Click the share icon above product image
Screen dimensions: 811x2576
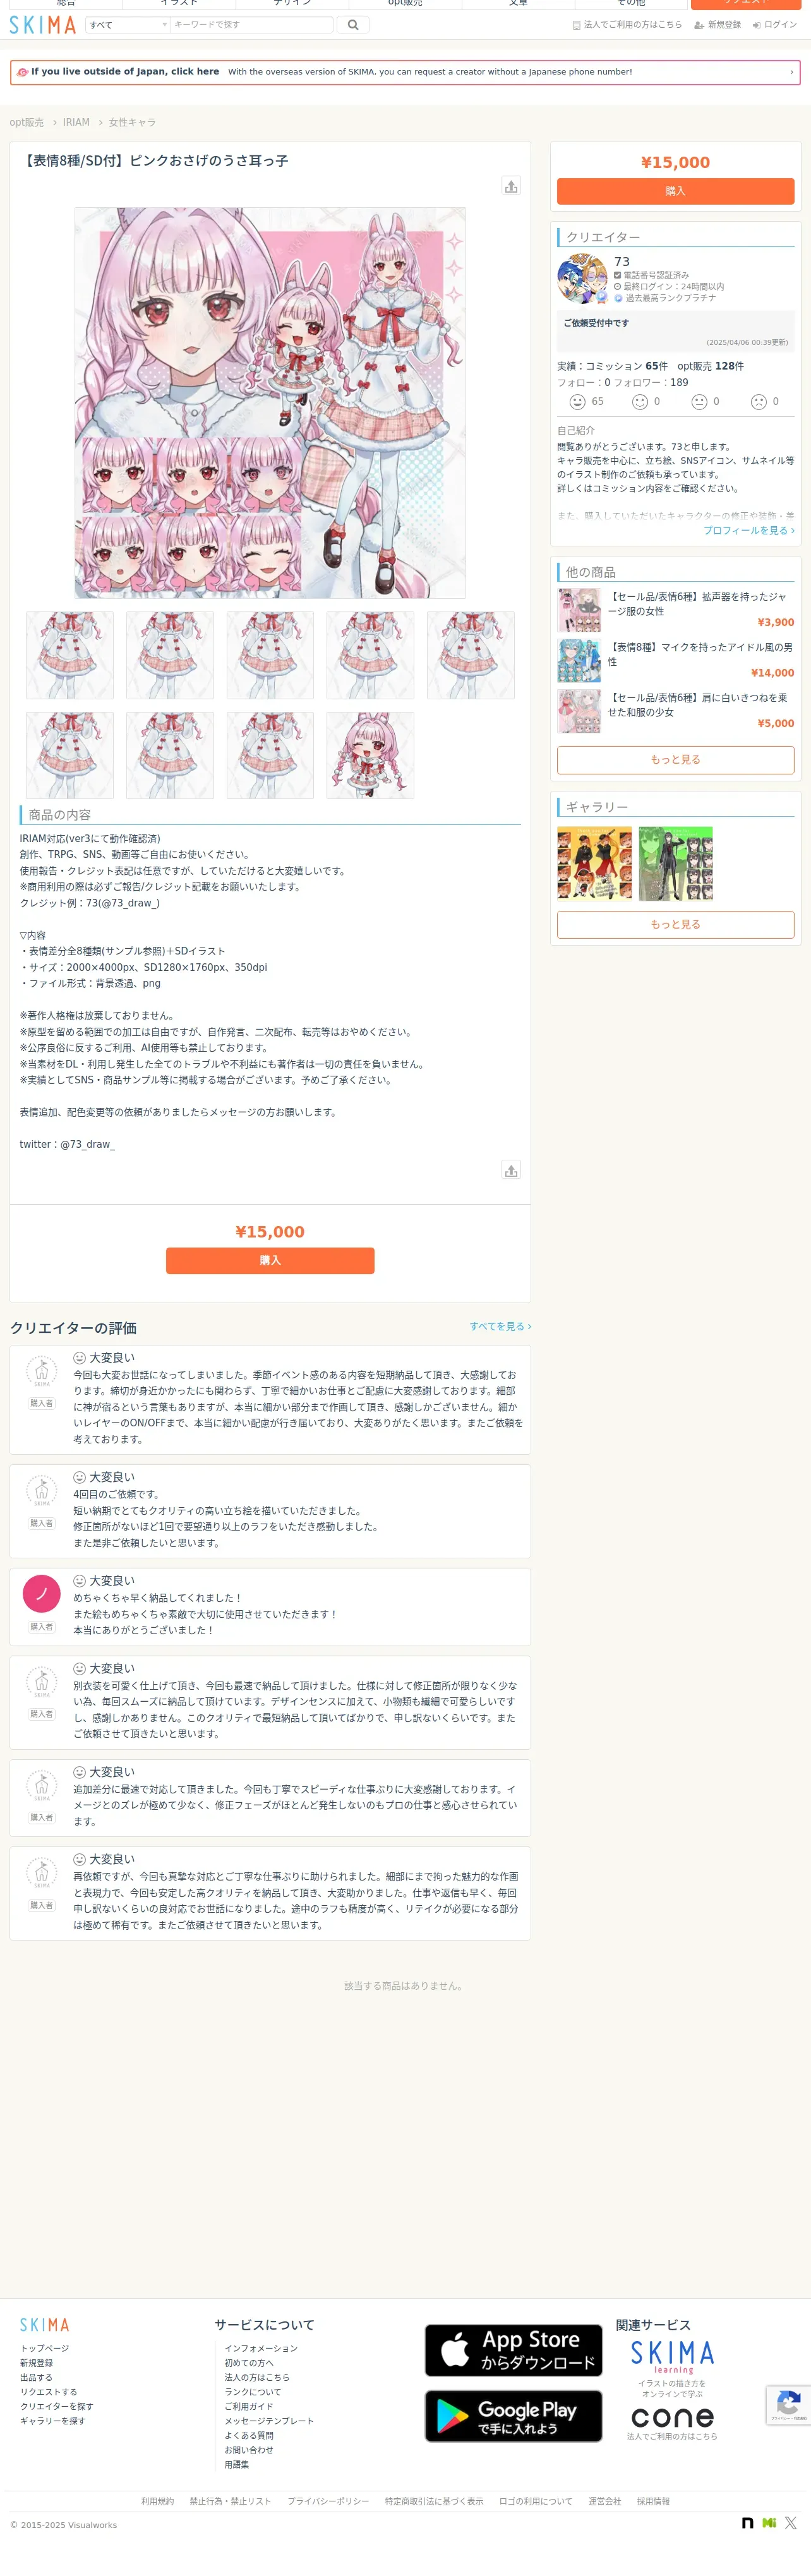(x=511, y=186)
